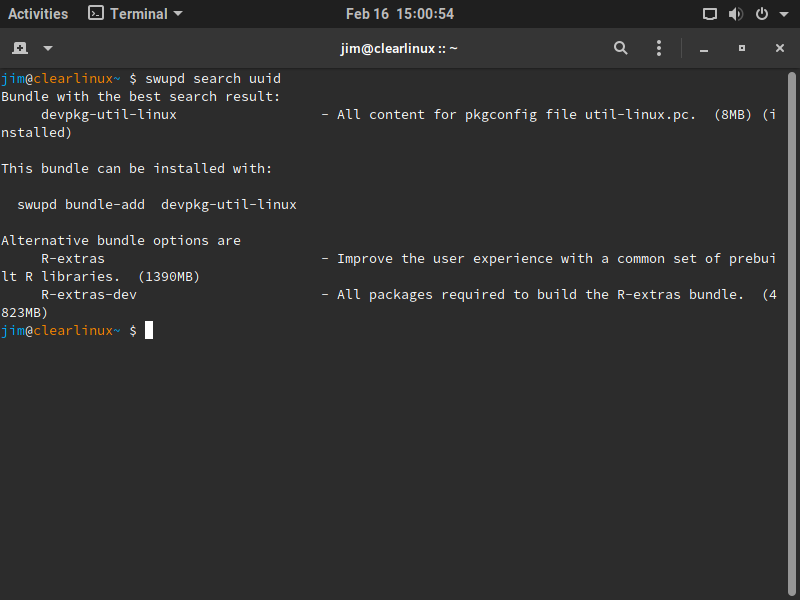
Task: Click the terminal prompt cursor
Action: point(149,331)
